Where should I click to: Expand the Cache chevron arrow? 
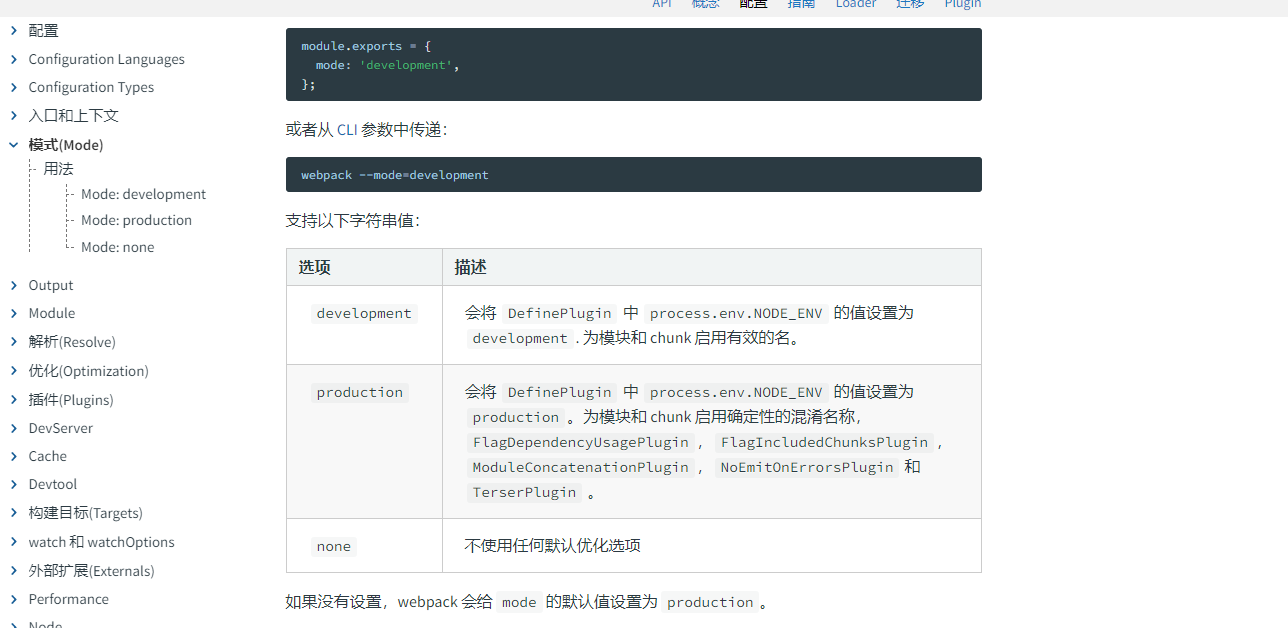[14, 456]
